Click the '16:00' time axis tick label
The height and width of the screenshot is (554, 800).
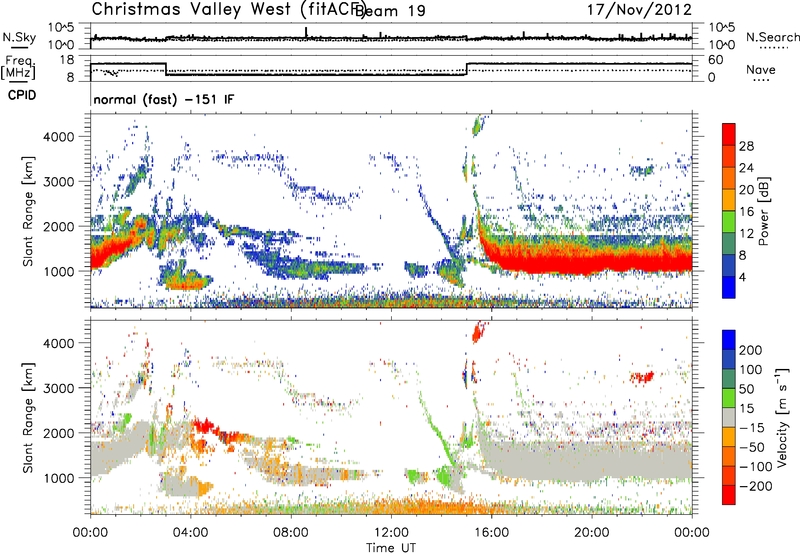click(x=491, y=533)
